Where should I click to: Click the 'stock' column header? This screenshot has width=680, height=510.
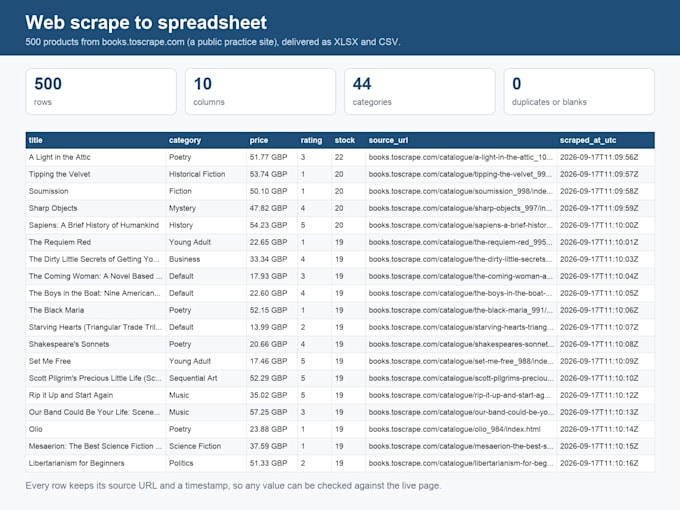[345, 140]
